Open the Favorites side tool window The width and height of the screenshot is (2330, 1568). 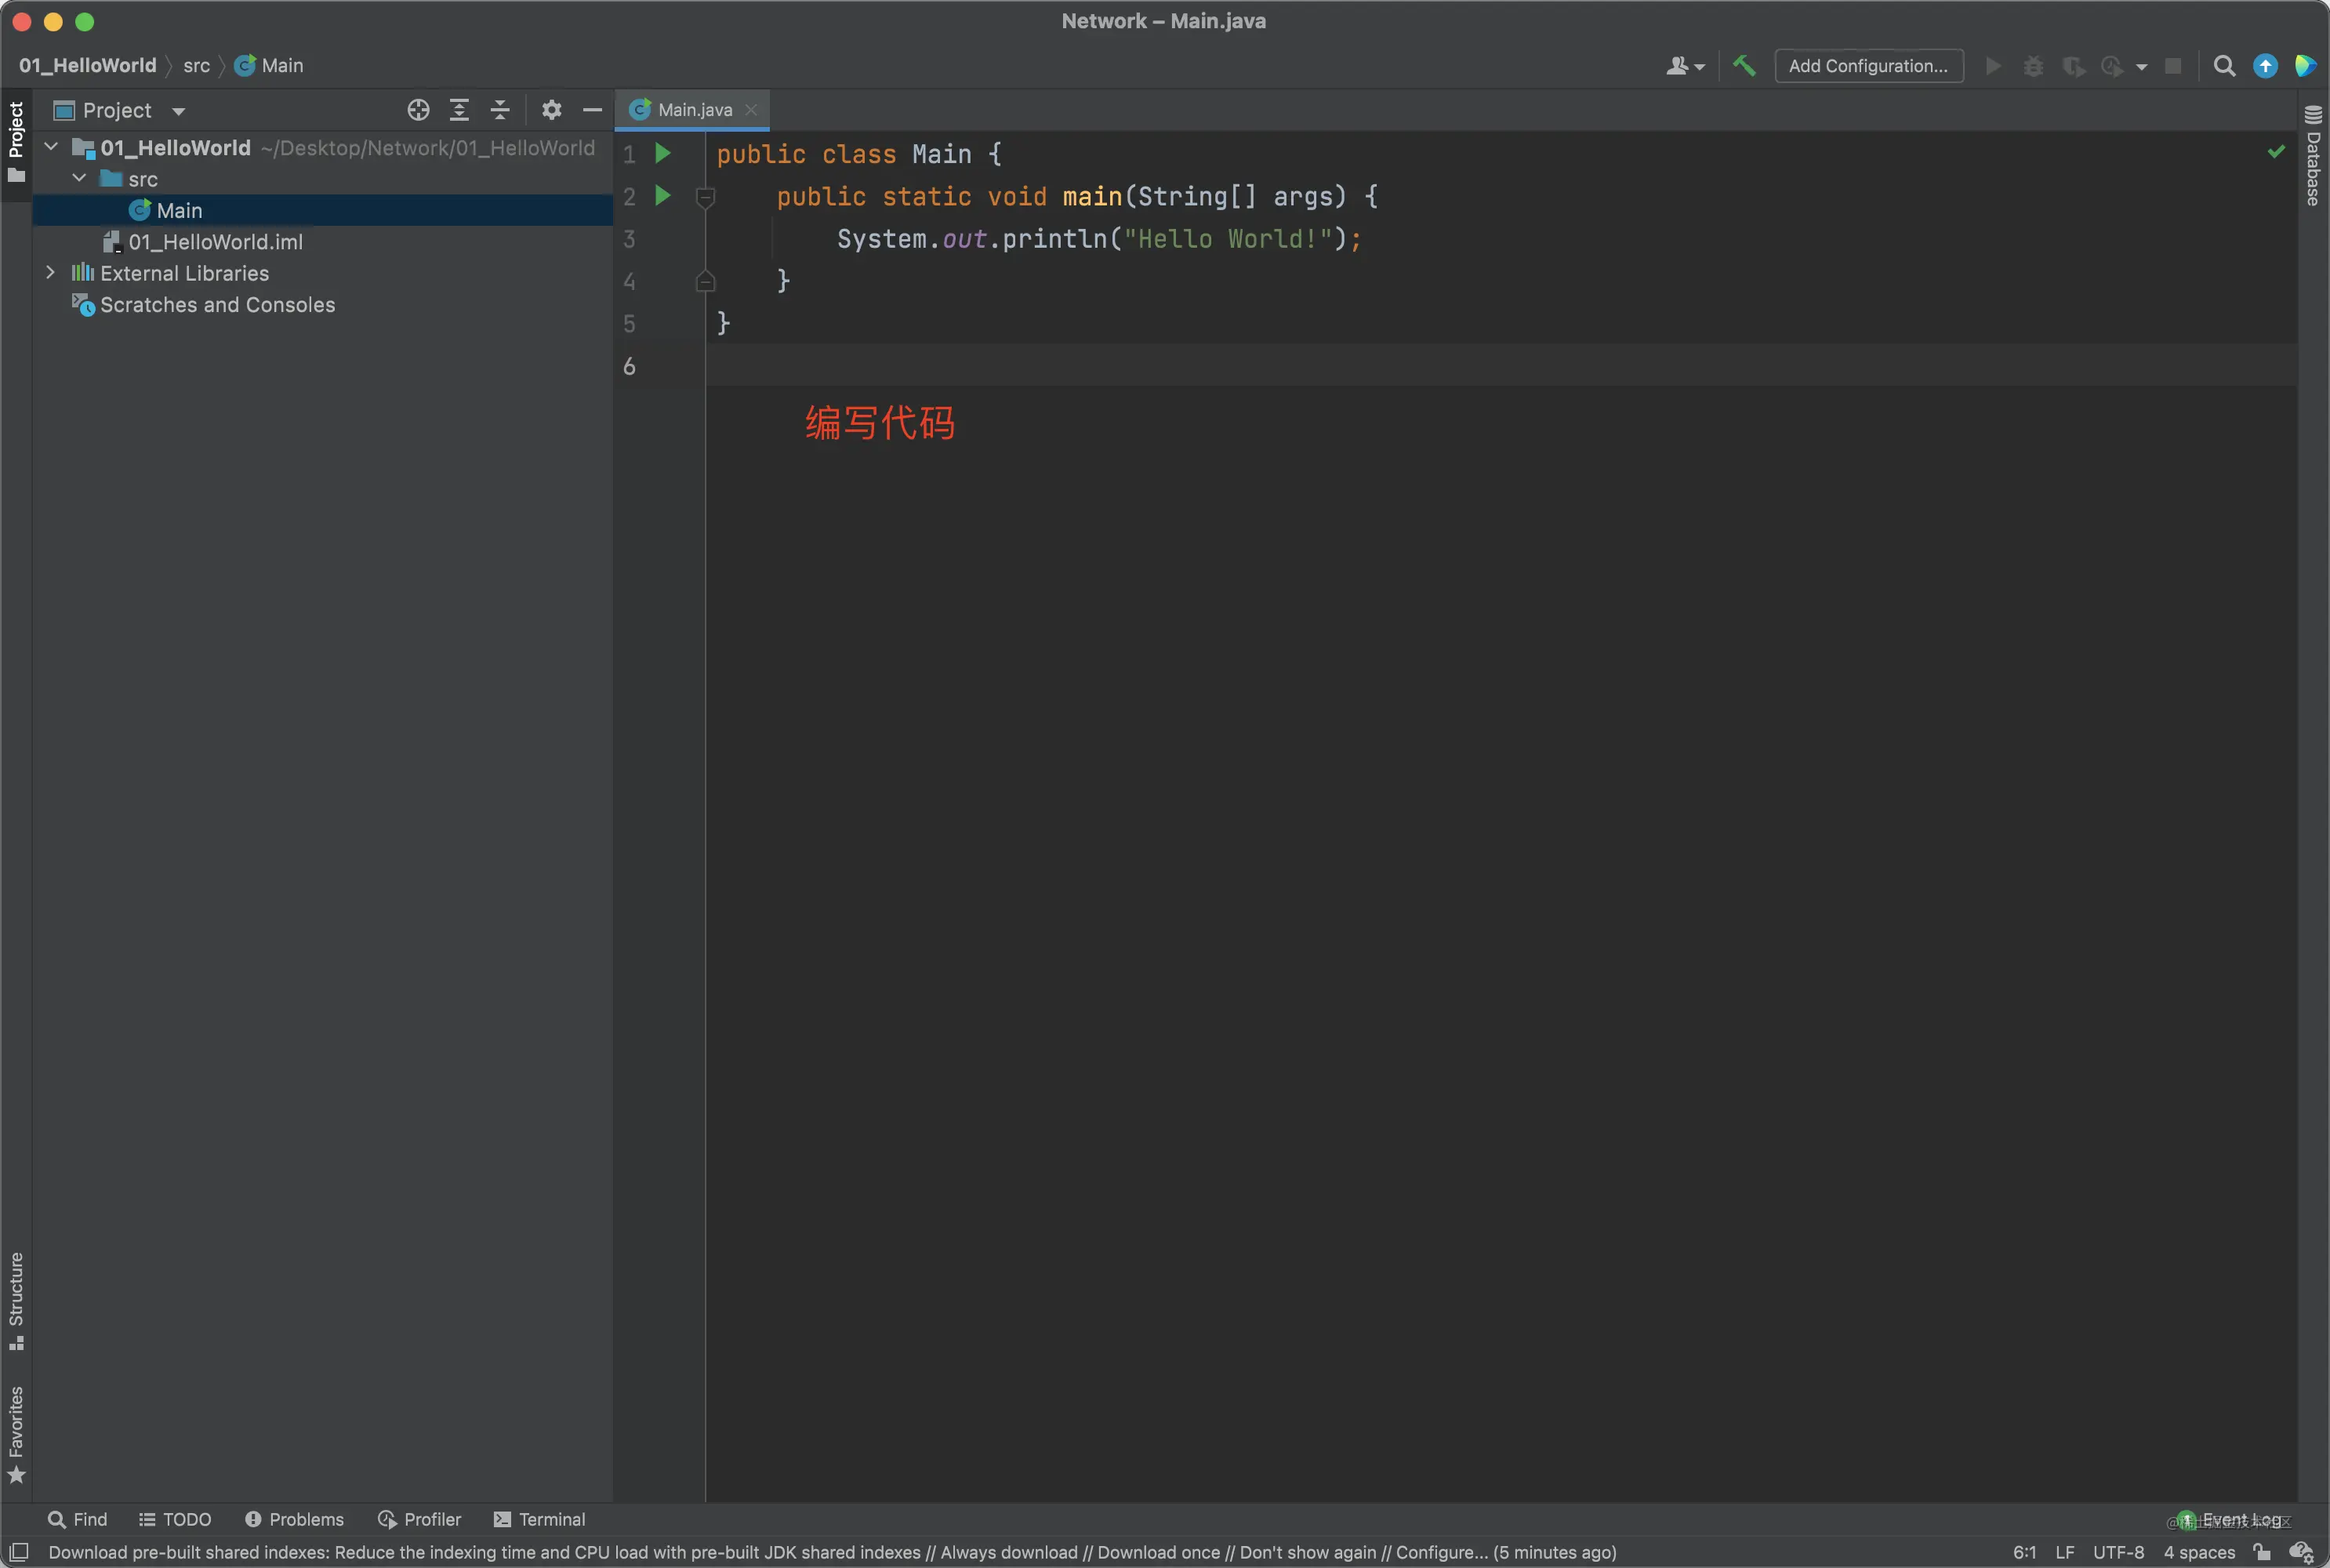click(16, 1433)
